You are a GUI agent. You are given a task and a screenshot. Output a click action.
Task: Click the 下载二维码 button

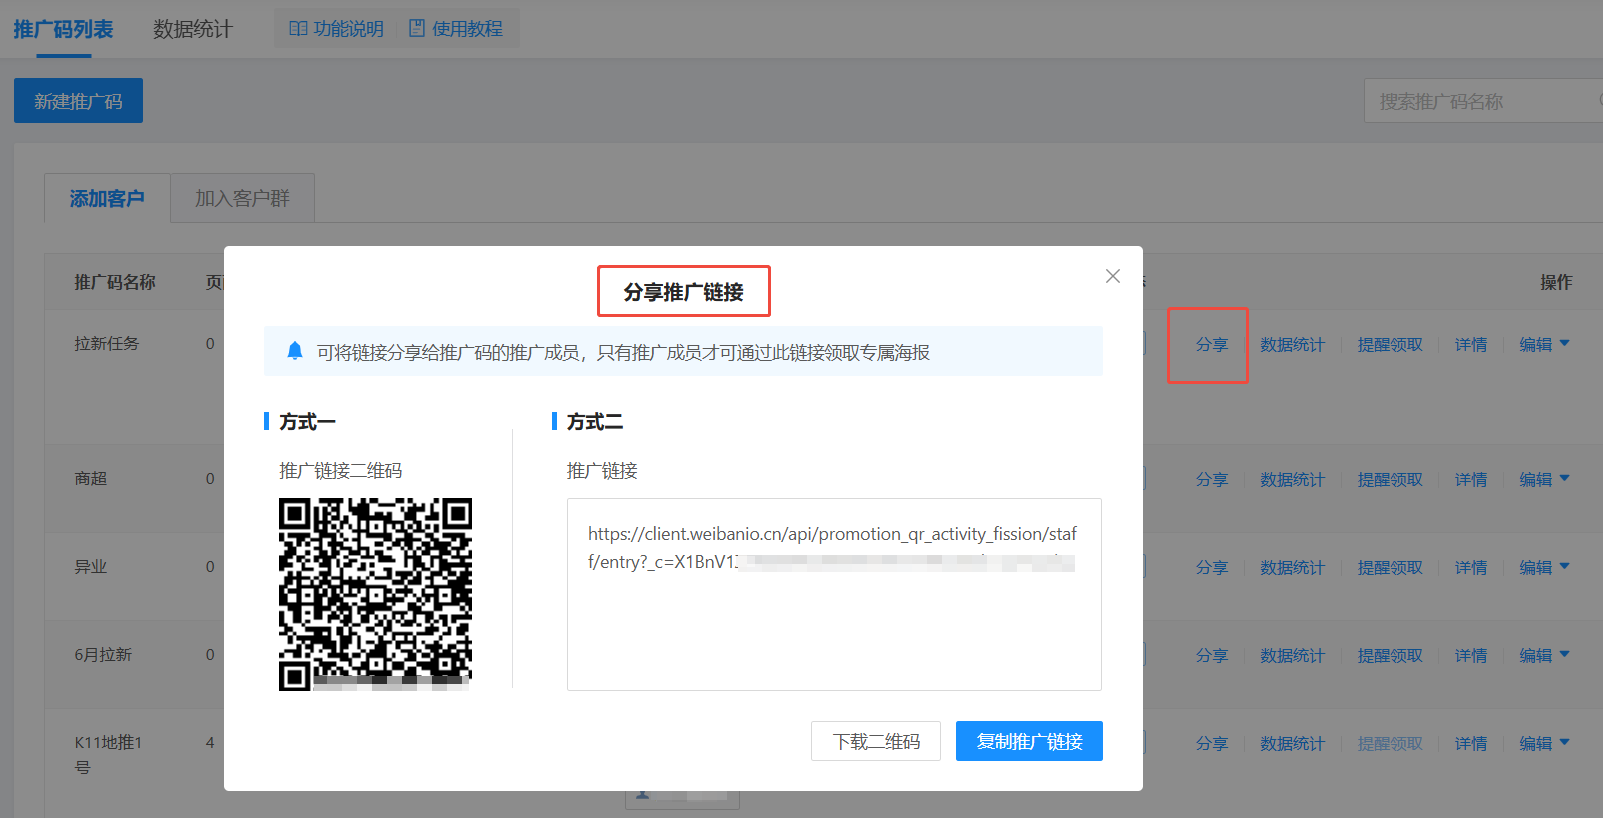[x=876, y=741]
